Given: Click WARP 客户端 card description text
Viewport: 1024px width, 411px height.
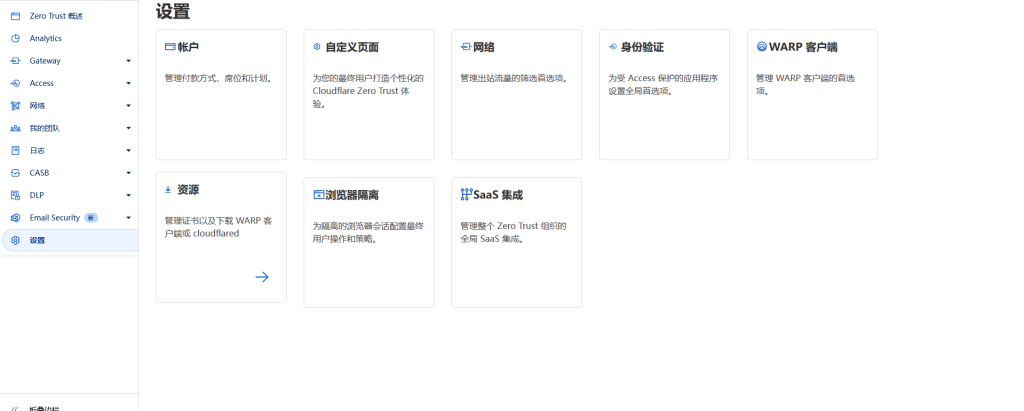Looking at the screenshot, I should 805,84.
